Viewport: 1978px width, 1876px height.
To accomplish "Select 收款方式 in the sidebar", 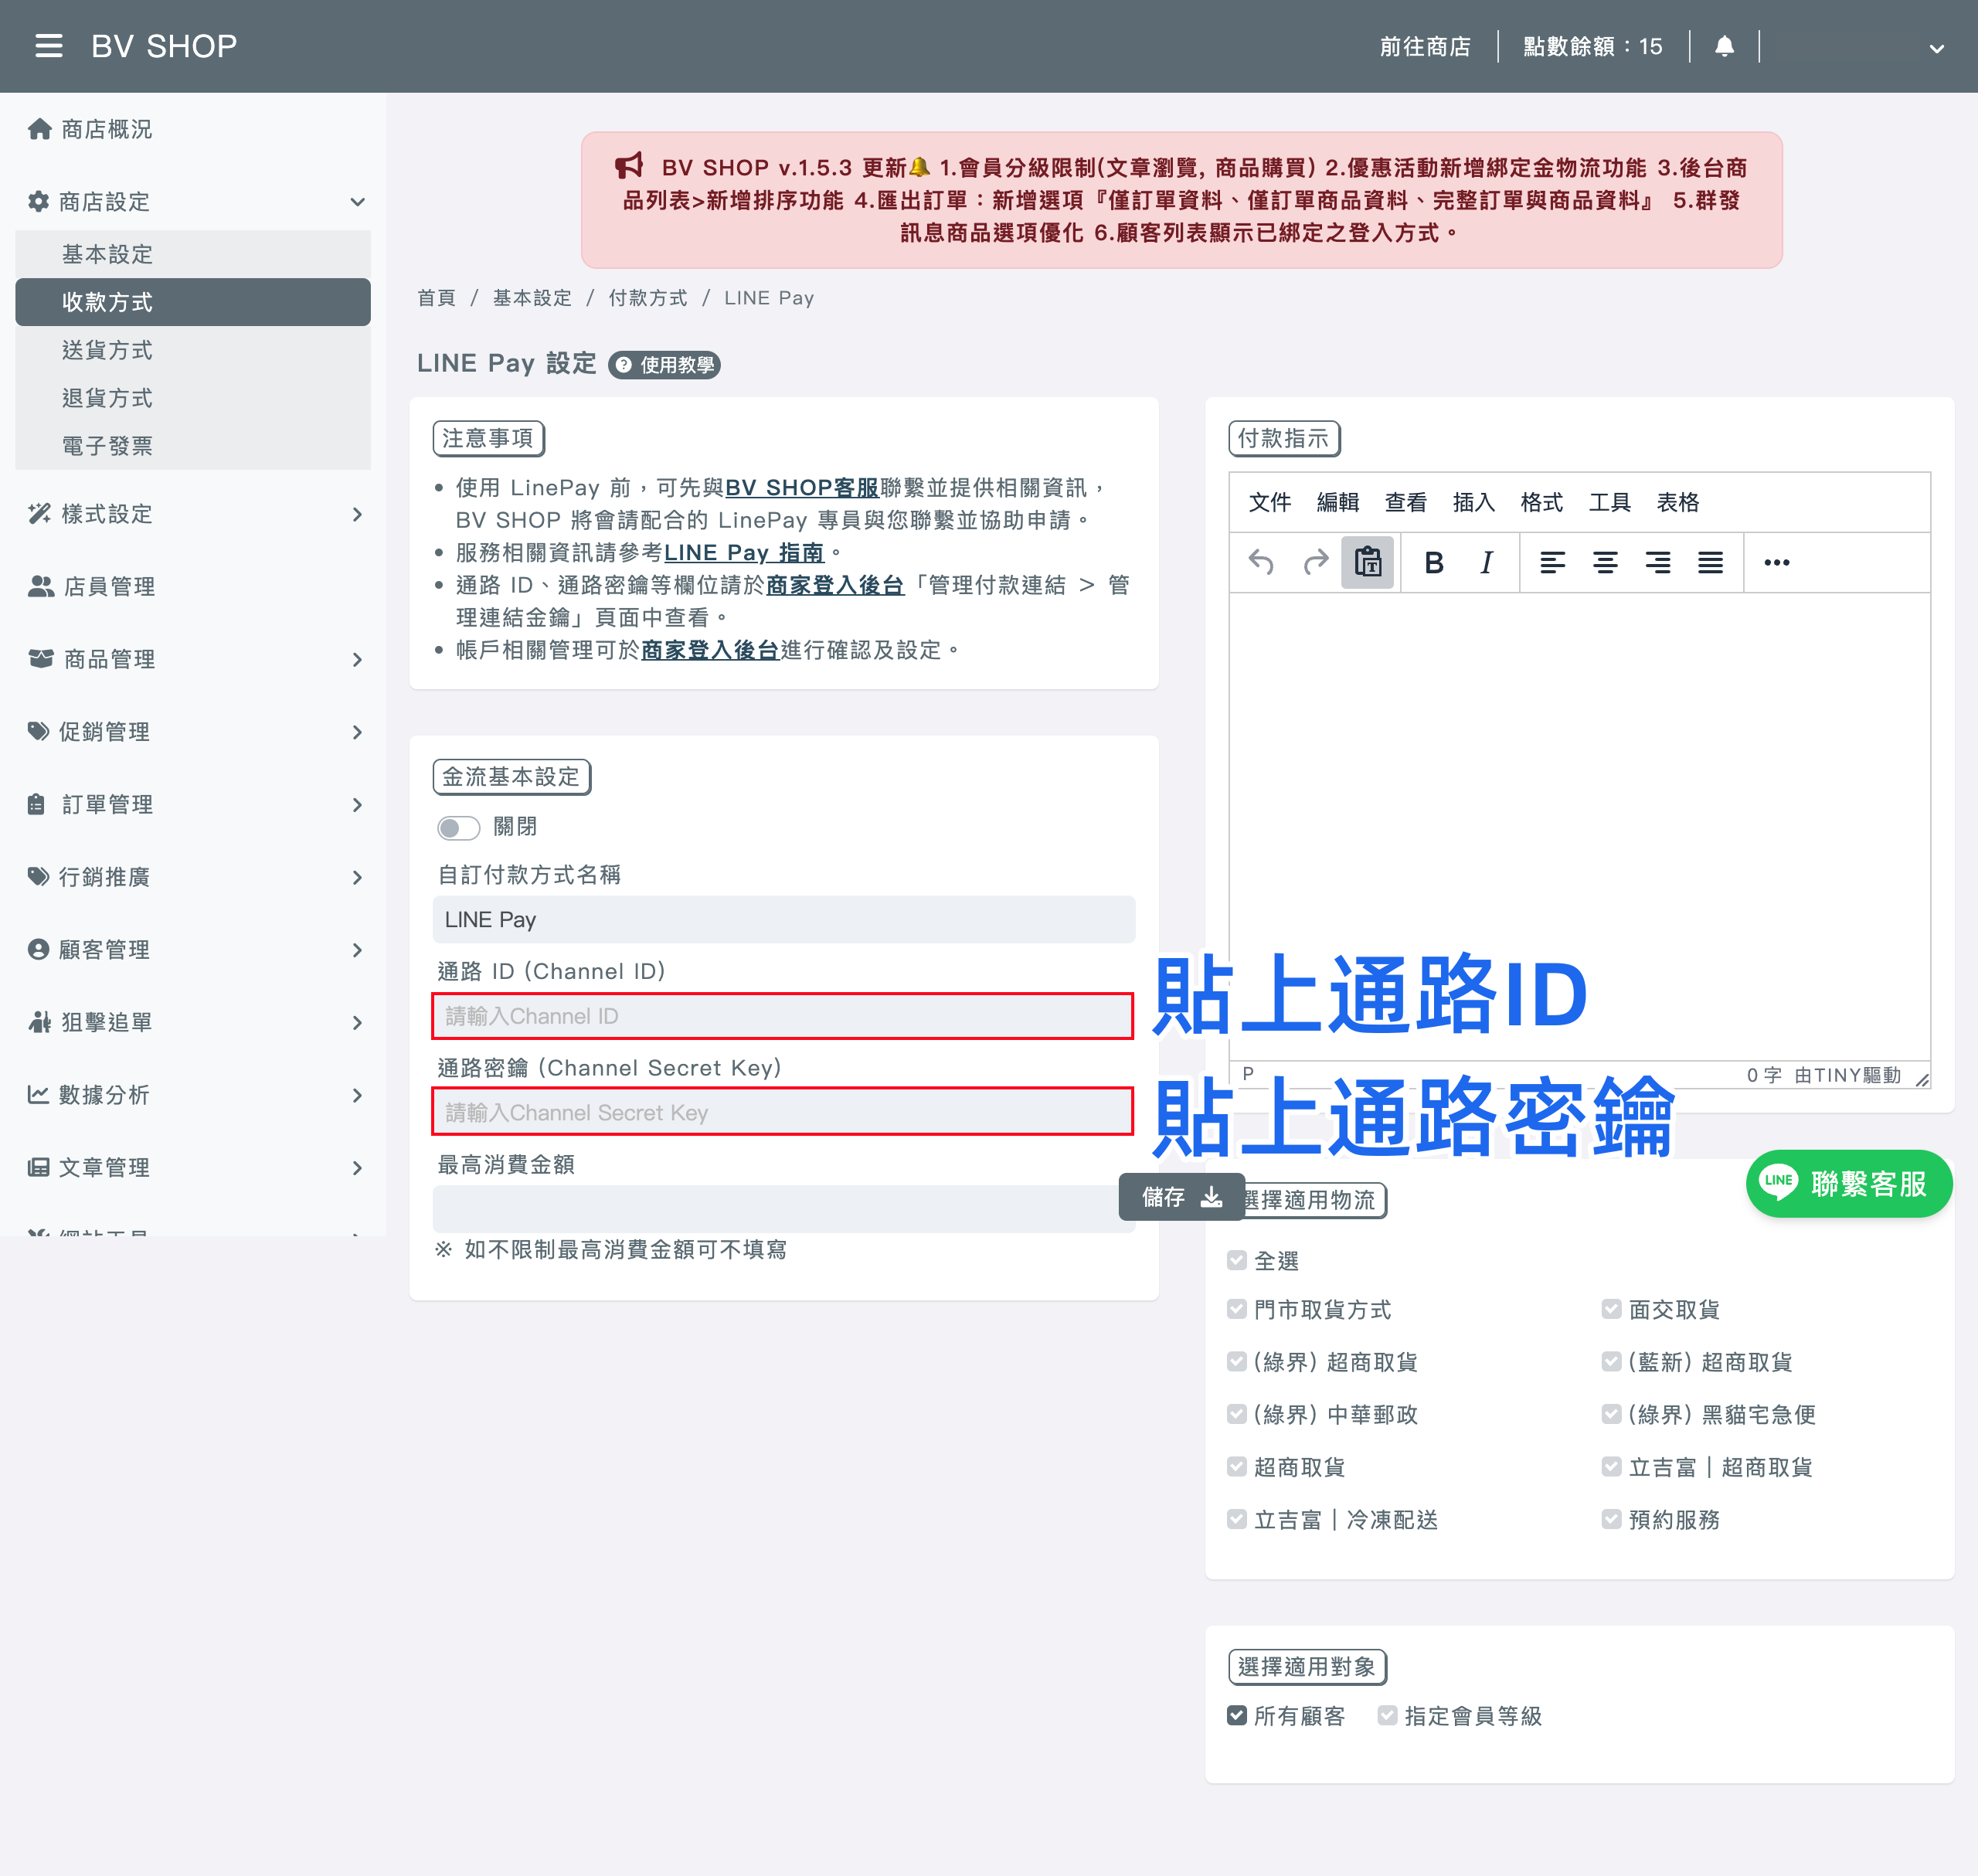I will pyautogui.click(x=193, y=302).
